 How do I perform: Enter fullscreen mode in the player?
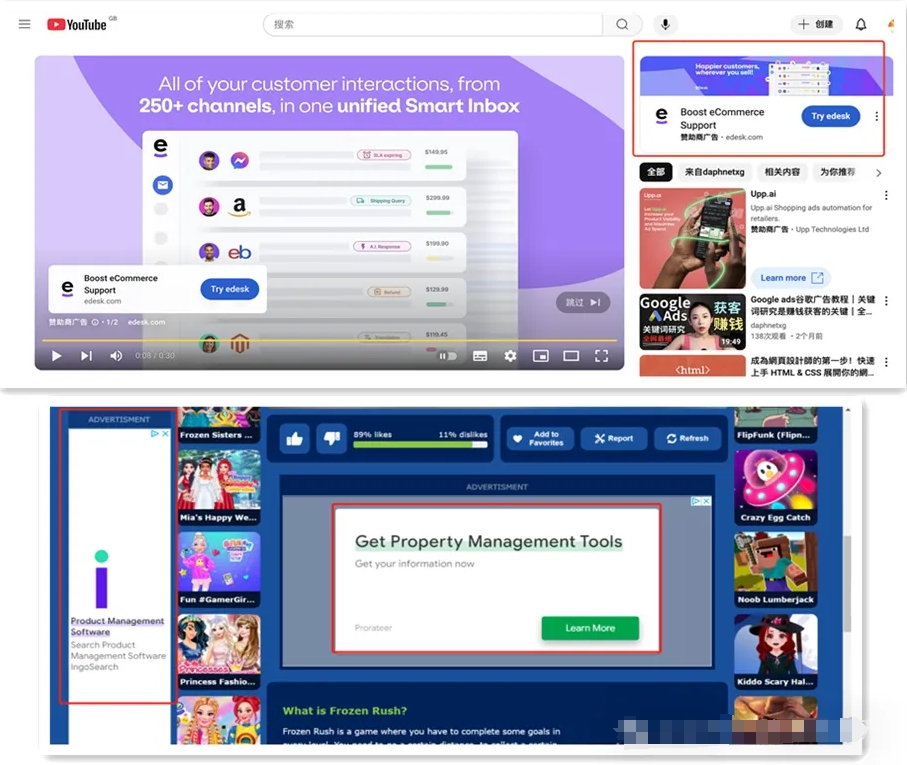coord(601,356)
